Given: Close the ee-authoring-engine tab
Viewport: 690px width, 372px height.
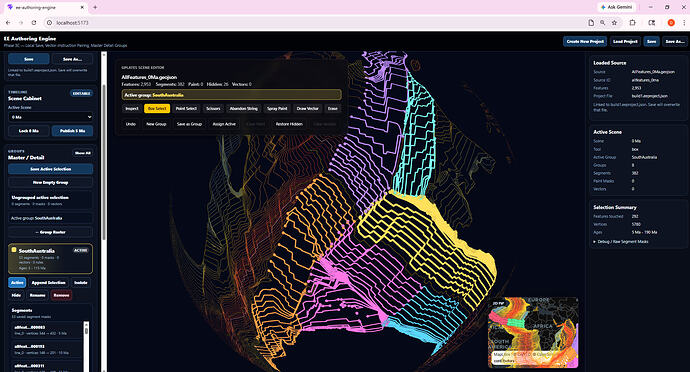Looking at the screenshot, I should point(82,7).
